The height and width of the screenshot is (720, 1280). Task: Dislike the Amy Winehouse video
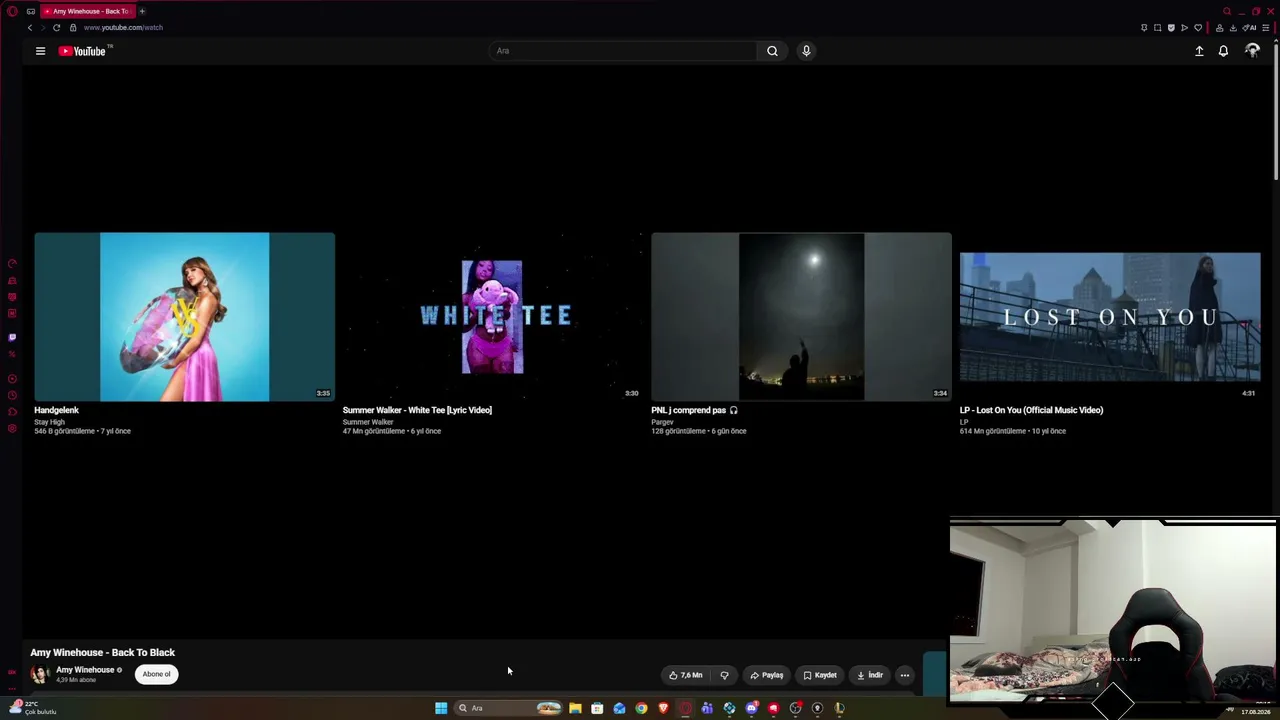(724, 675)
